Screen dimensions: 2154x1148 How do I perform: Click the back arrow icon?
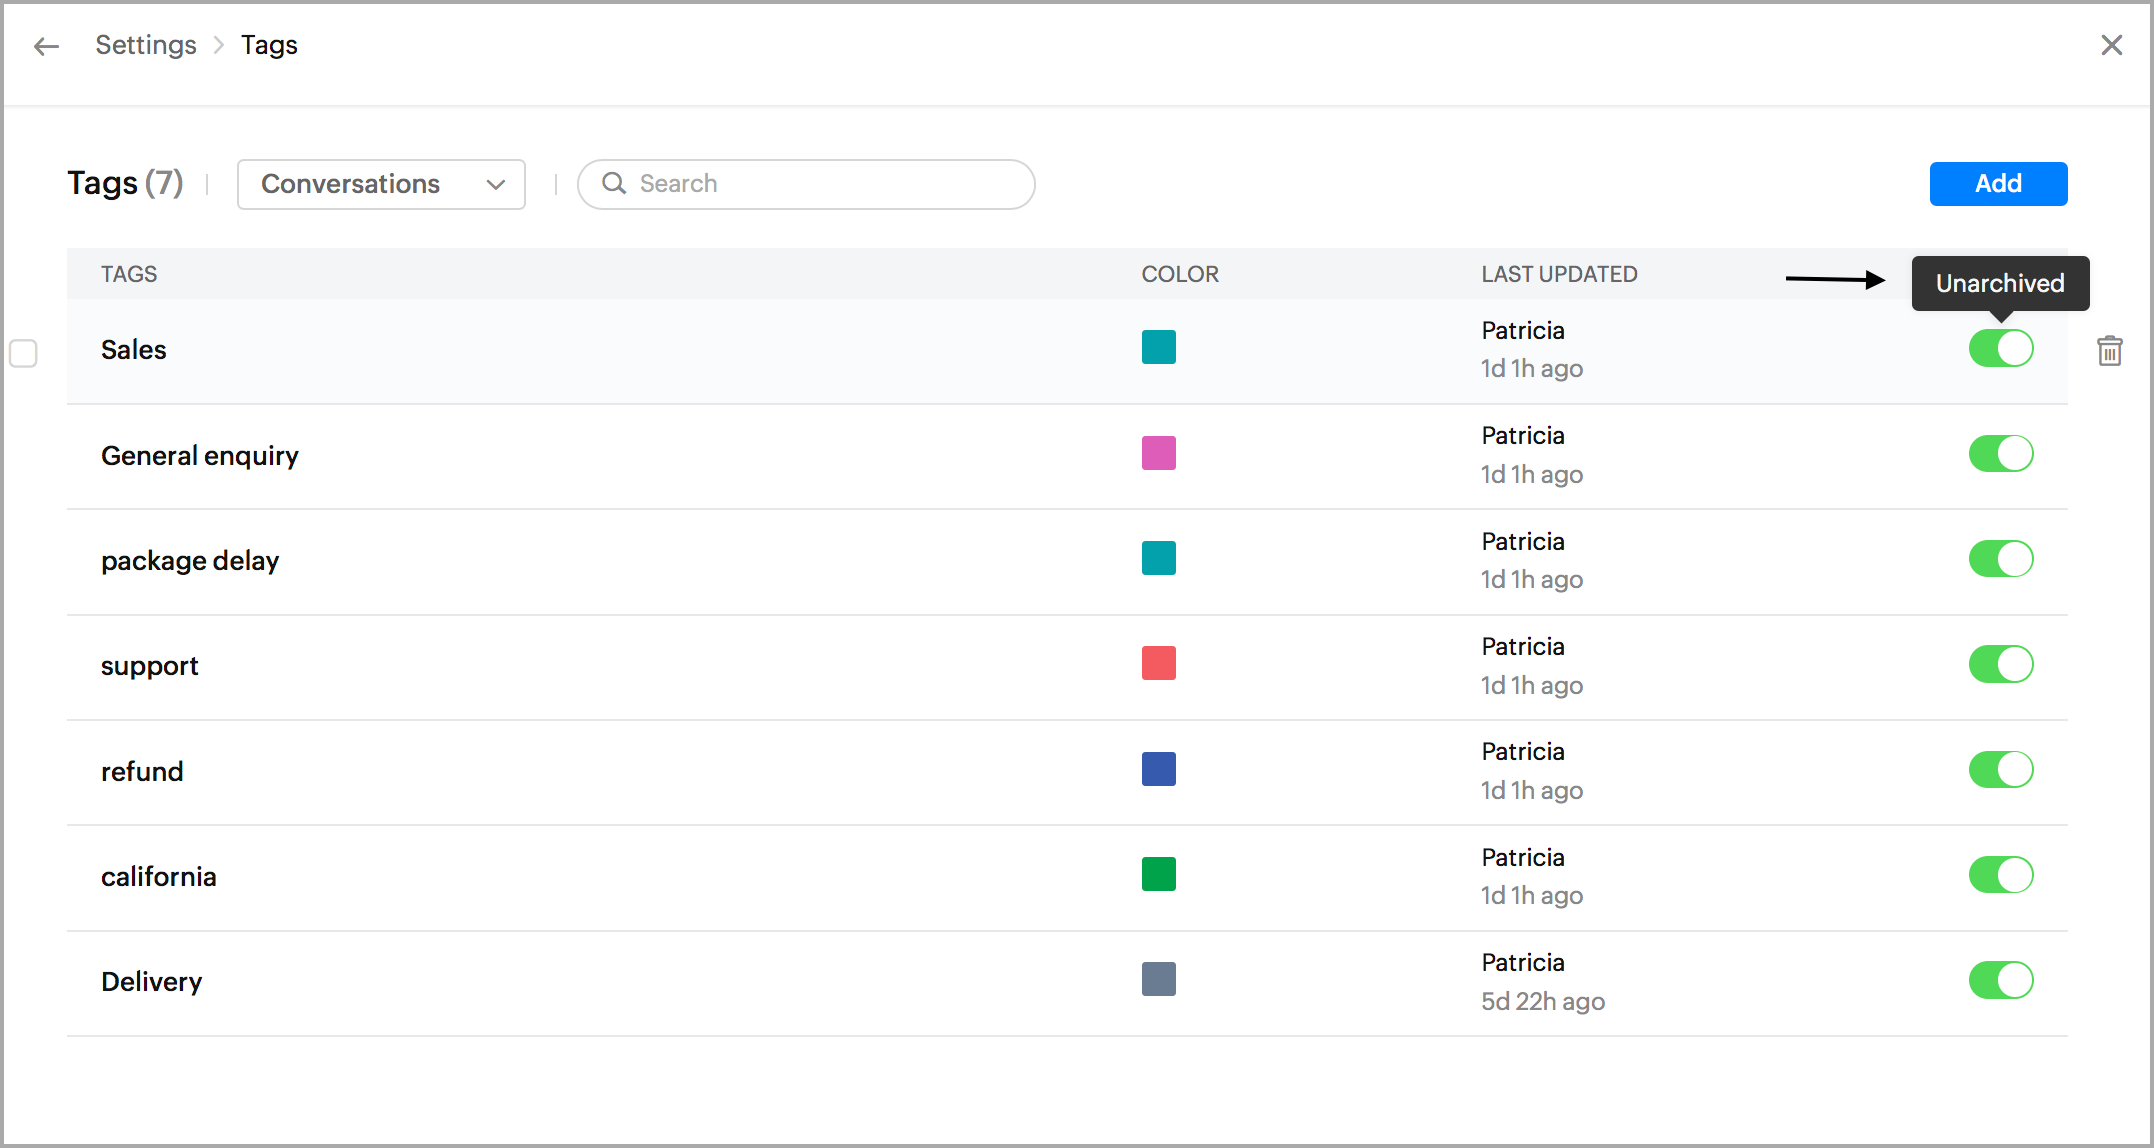click(46, 46)
